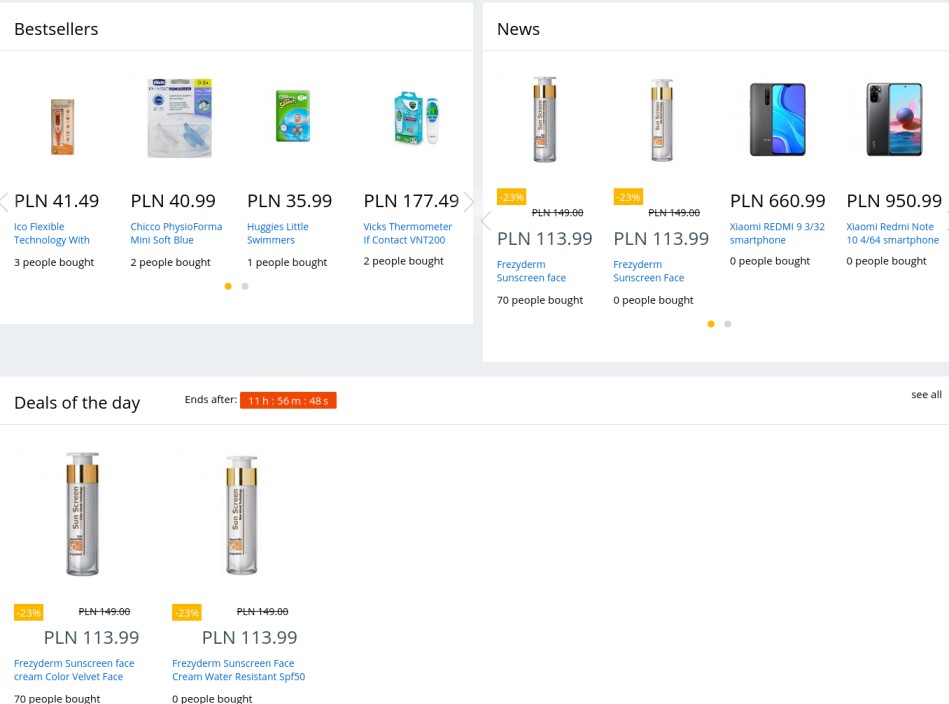
Task: Open Frezyderm Sunscreen Face Cream Water Resistant link
Action: [x=238, y=670]
